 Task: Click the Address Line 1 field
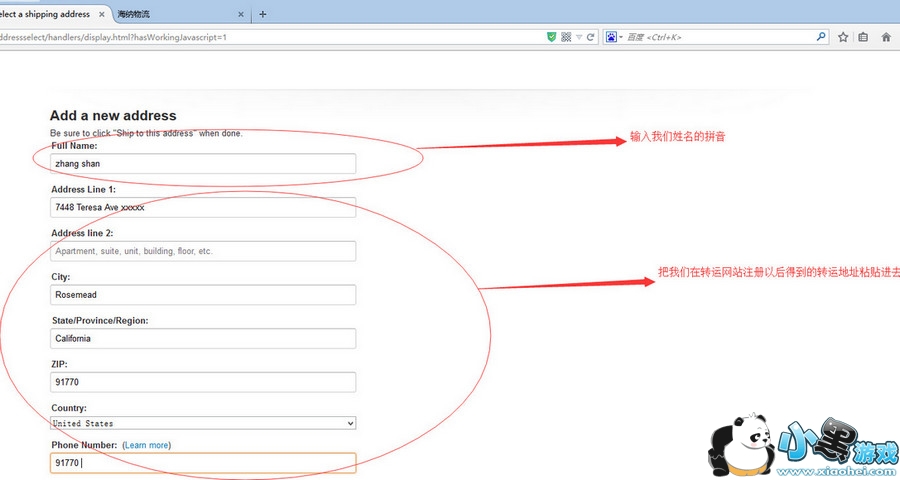pyautogui.click(x=203, y=207)
